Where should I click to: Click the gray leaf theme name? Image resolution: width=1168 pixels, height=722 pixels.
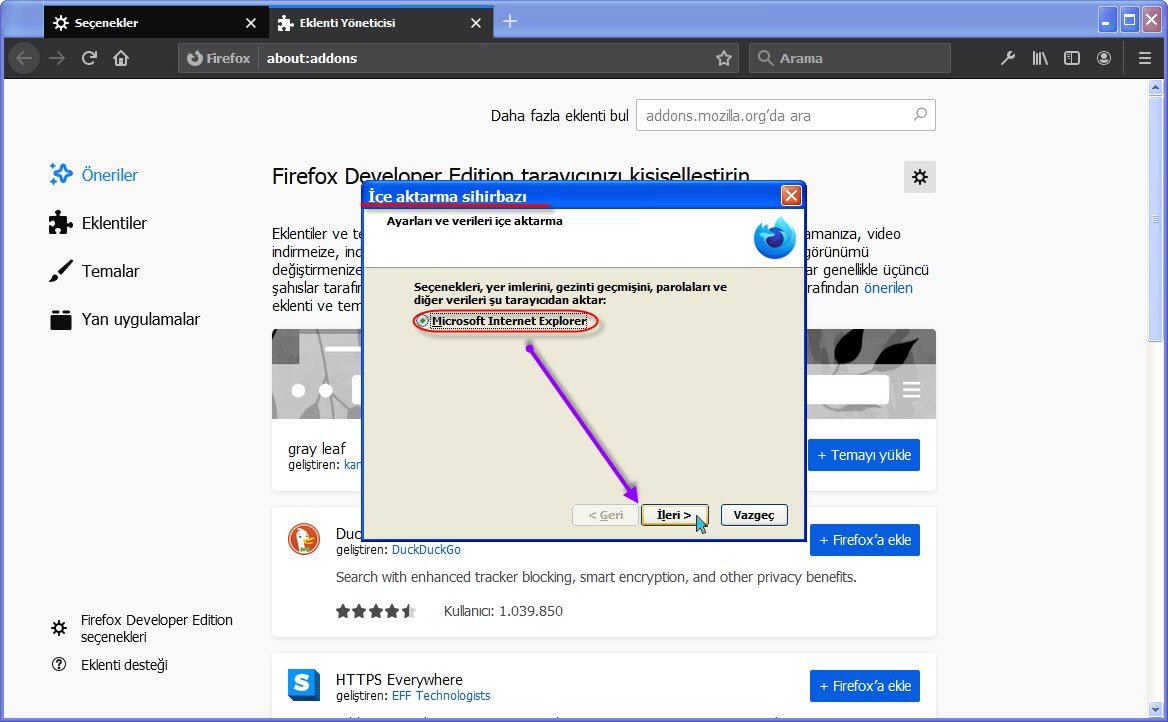(317, 449)
